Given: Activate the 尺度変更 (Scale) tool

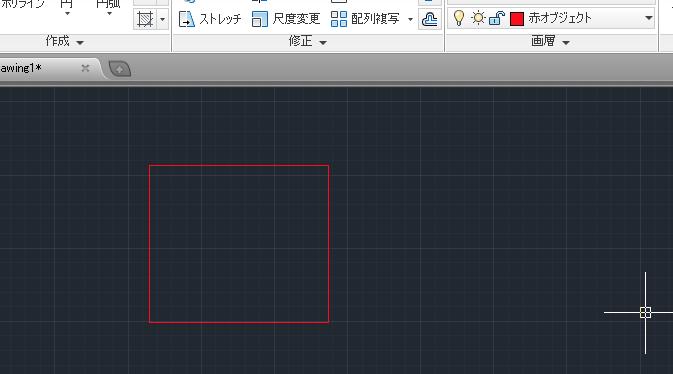Looking at the screenshot, I should point(286,19).
